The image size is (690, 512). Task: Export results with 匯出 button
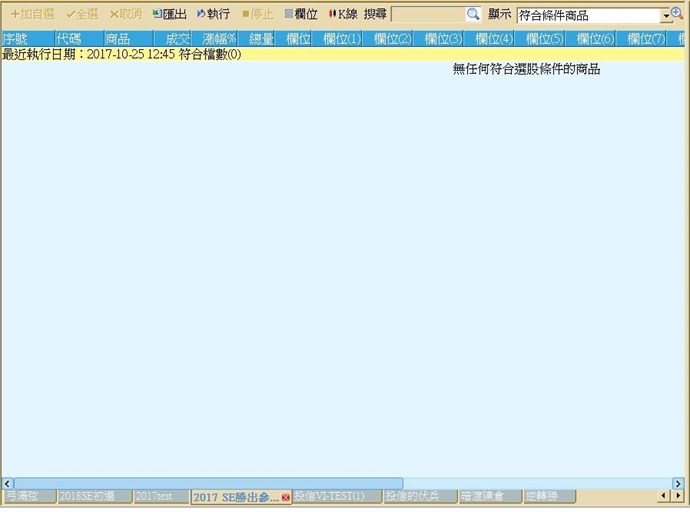170,14
